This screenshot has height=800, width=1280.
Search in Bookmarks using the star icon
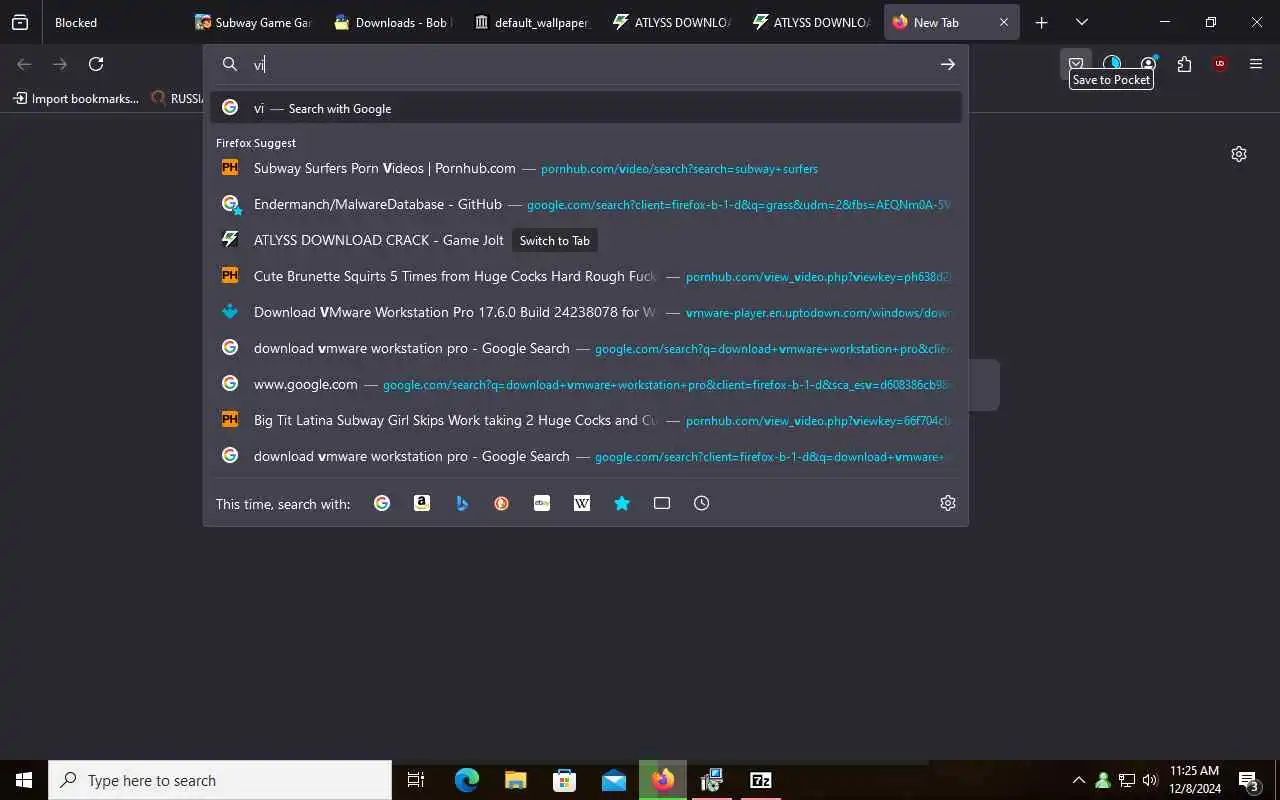(x=622, y=503)
